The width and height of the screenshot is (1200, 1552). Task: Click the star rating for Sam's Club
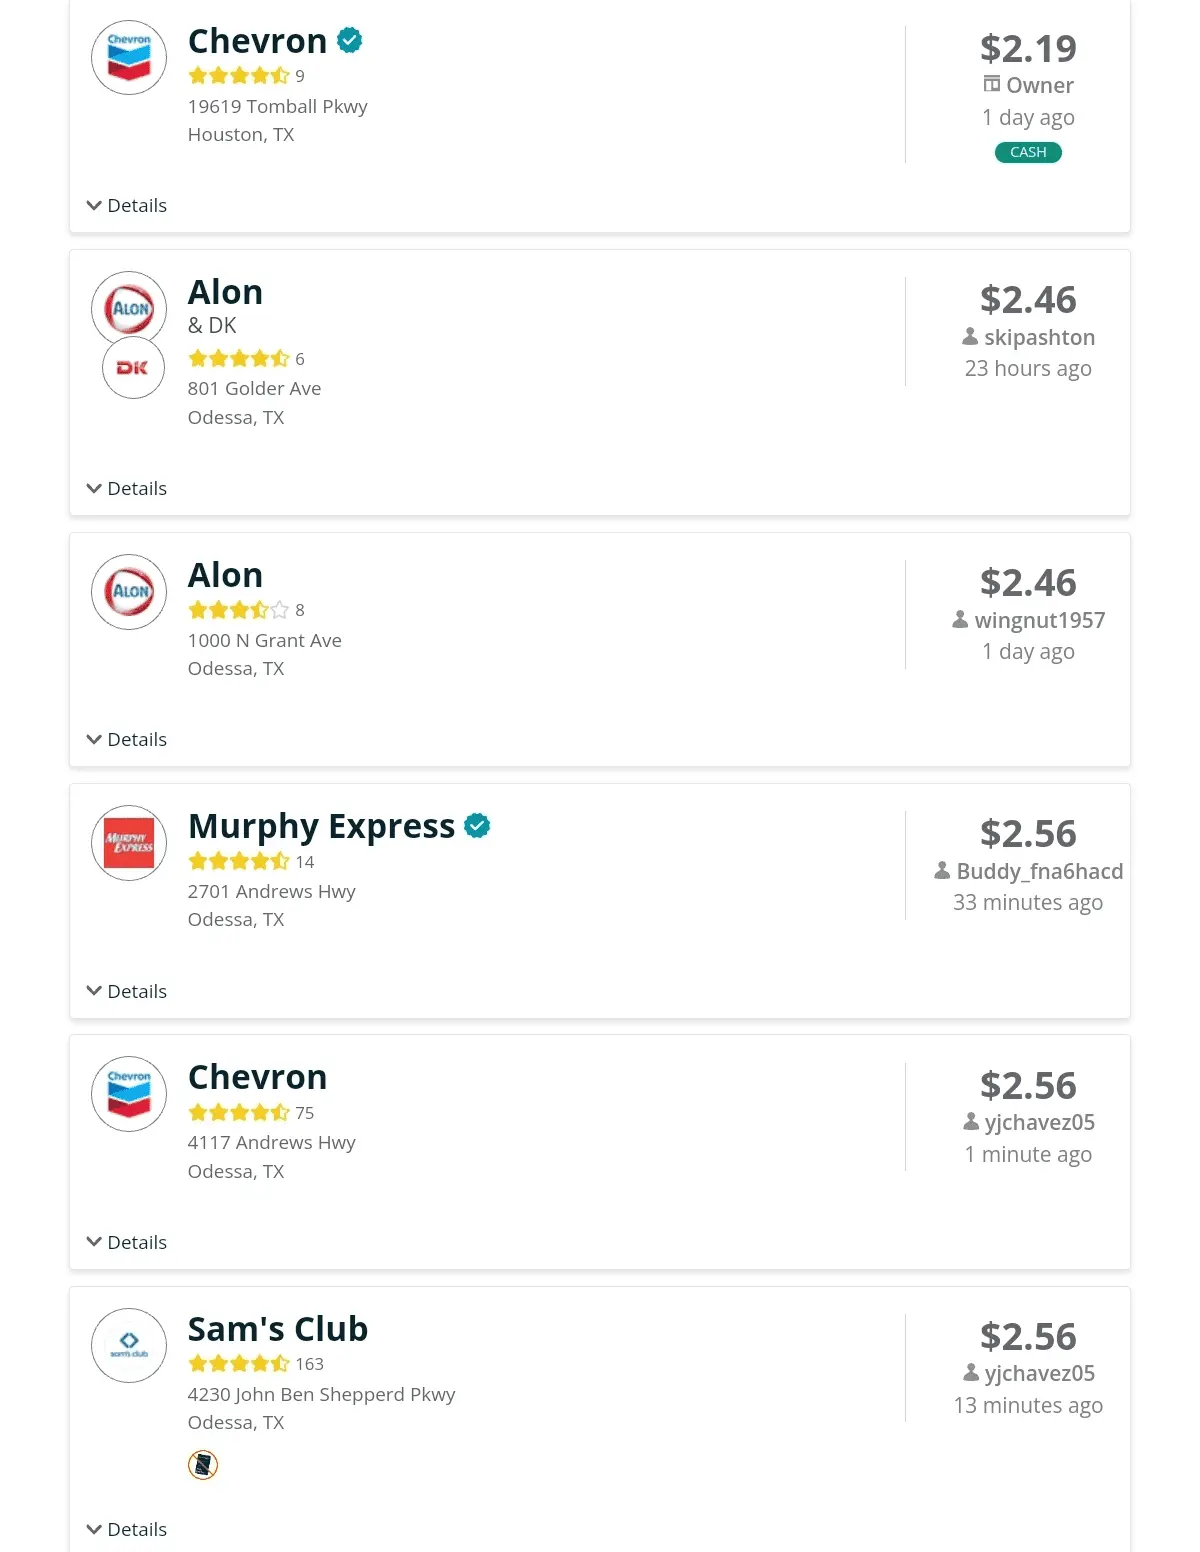tap(239, 1364)
